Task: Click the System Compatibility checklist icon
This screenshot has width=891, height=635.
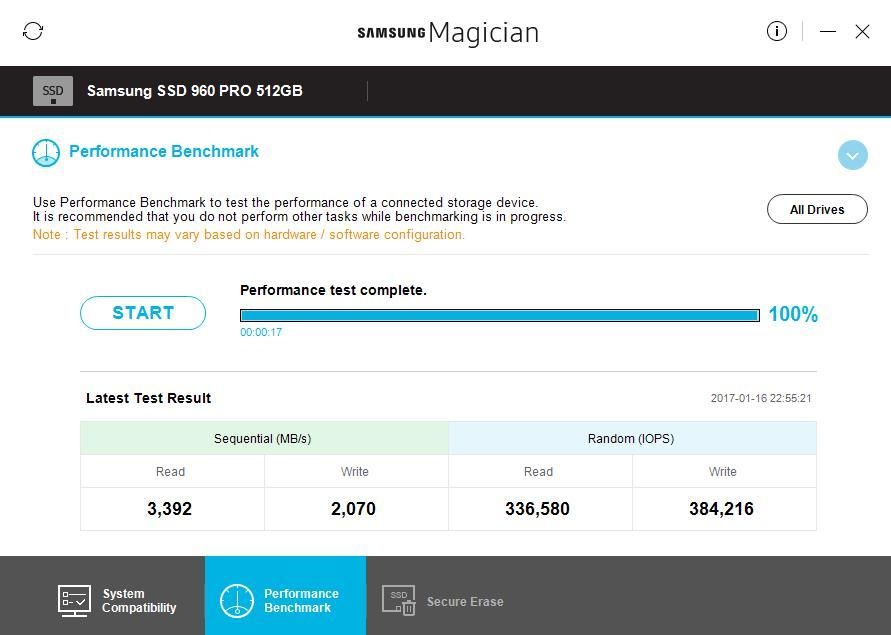Action: pyautogui.click(x=74, y=601)
